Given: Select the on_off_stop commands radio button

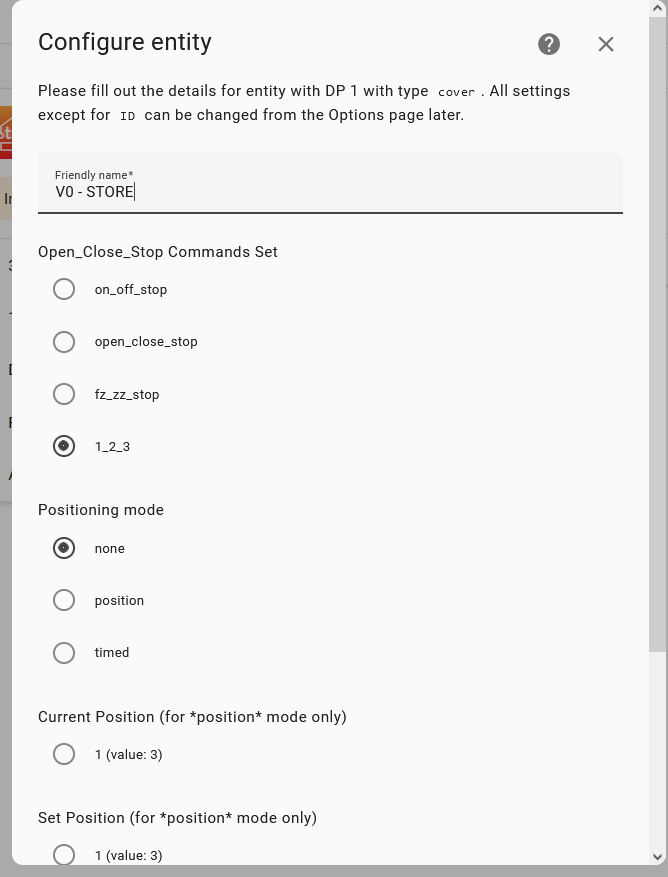Looking at the screenshot, I should click(64, 289).
